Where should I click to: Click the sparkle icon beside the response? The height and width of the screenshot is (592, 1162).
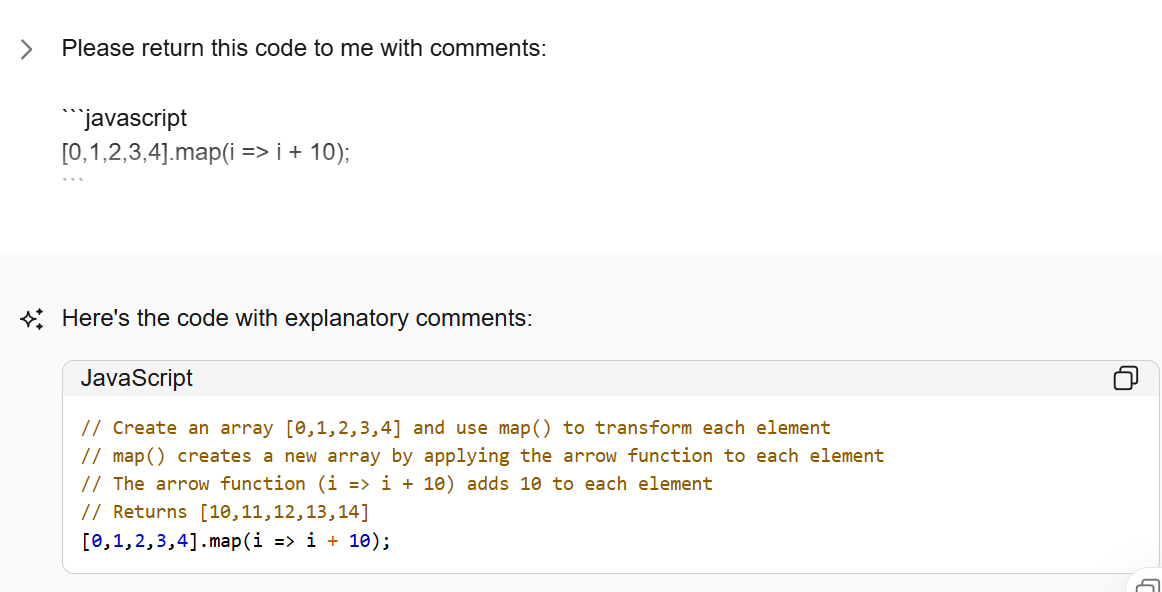pos(31,319)
